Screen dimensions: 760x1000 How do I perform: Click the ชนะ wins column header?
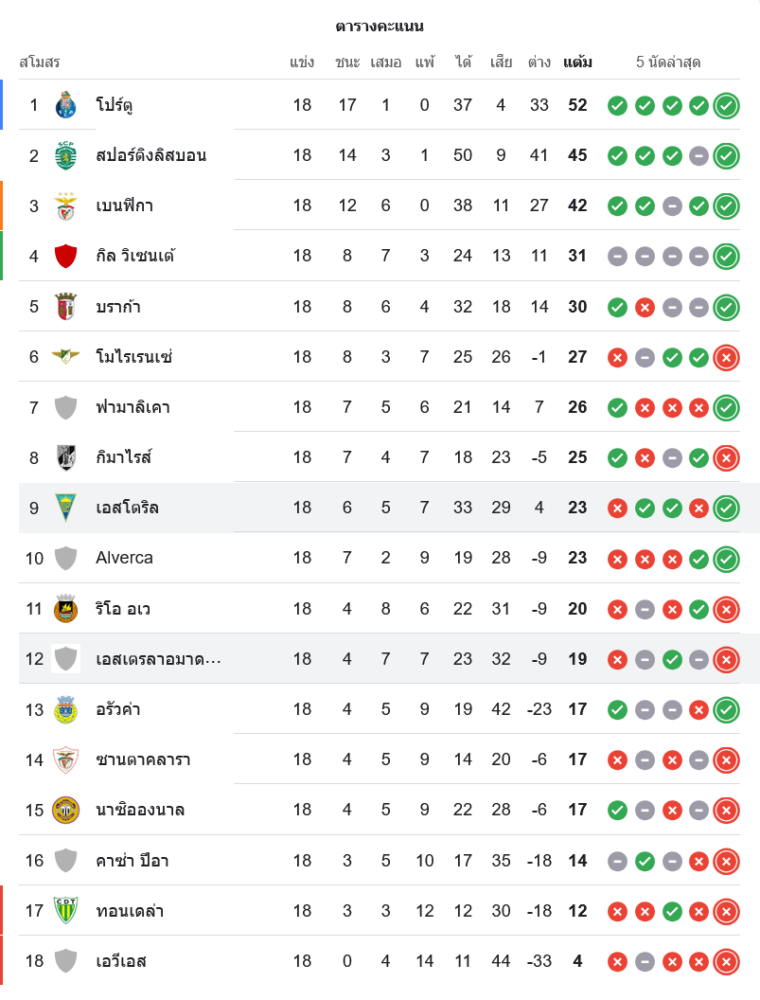347,62
